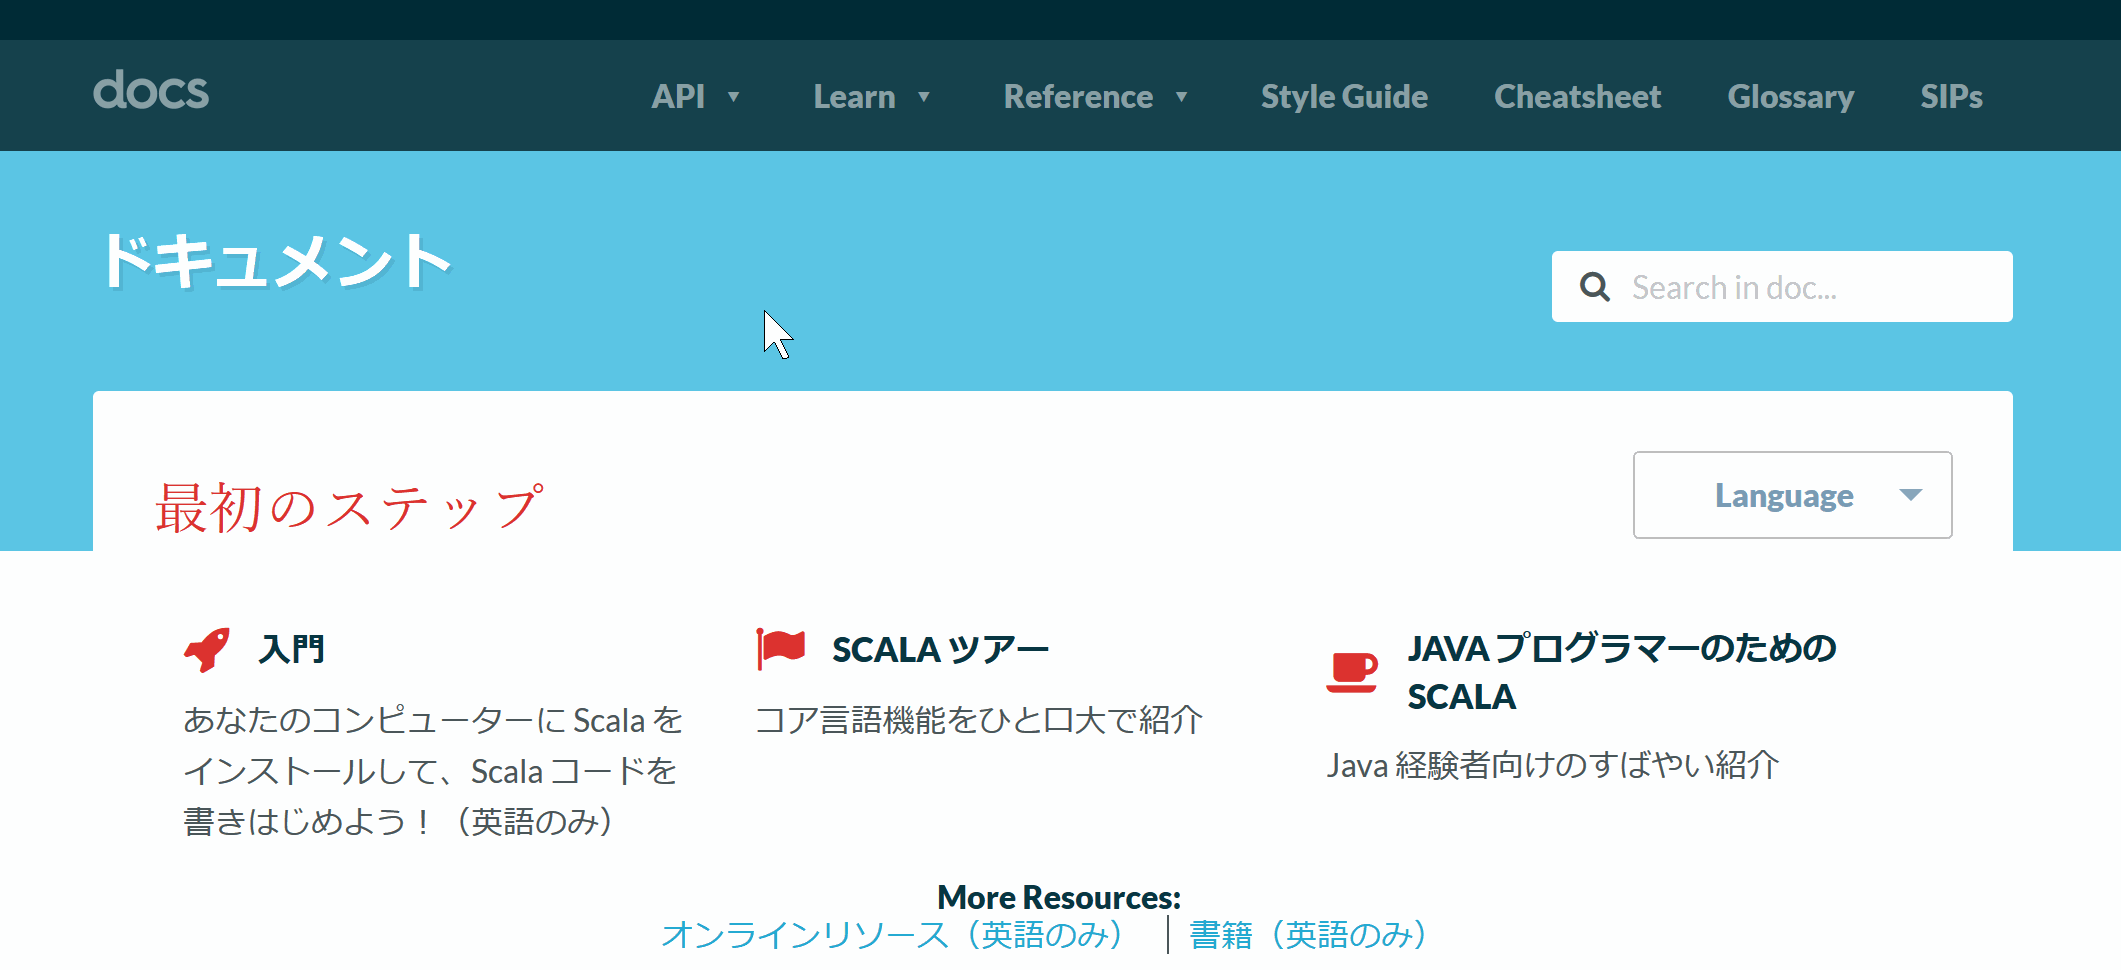Screen dimensions: 2121x970
Task: Navigate to the Glossary
Action: tap(1790, 96)
